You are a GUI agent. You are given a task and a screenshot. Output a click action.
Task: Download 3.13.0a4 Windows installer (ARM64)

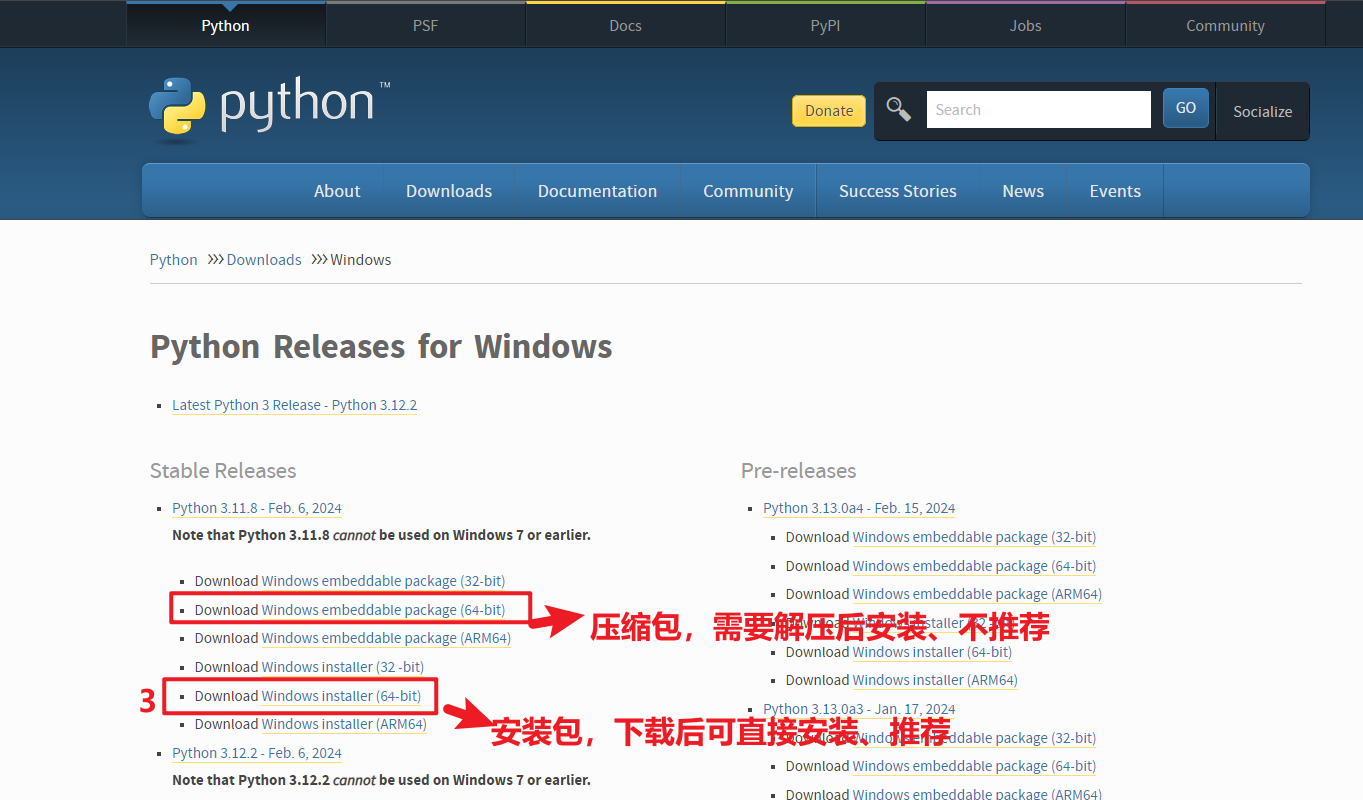coord(935,680)
